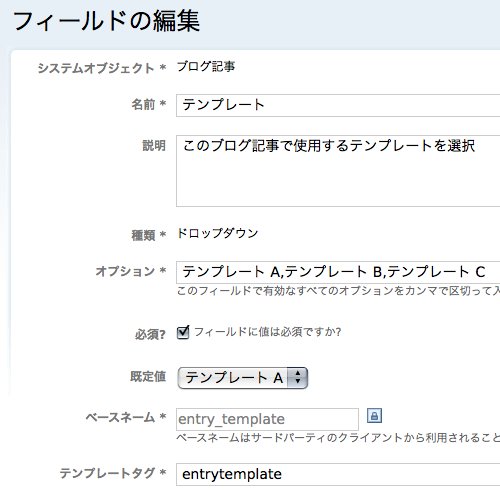
Task: Click the lock icon beside the basename field
Action: (374, 416)
